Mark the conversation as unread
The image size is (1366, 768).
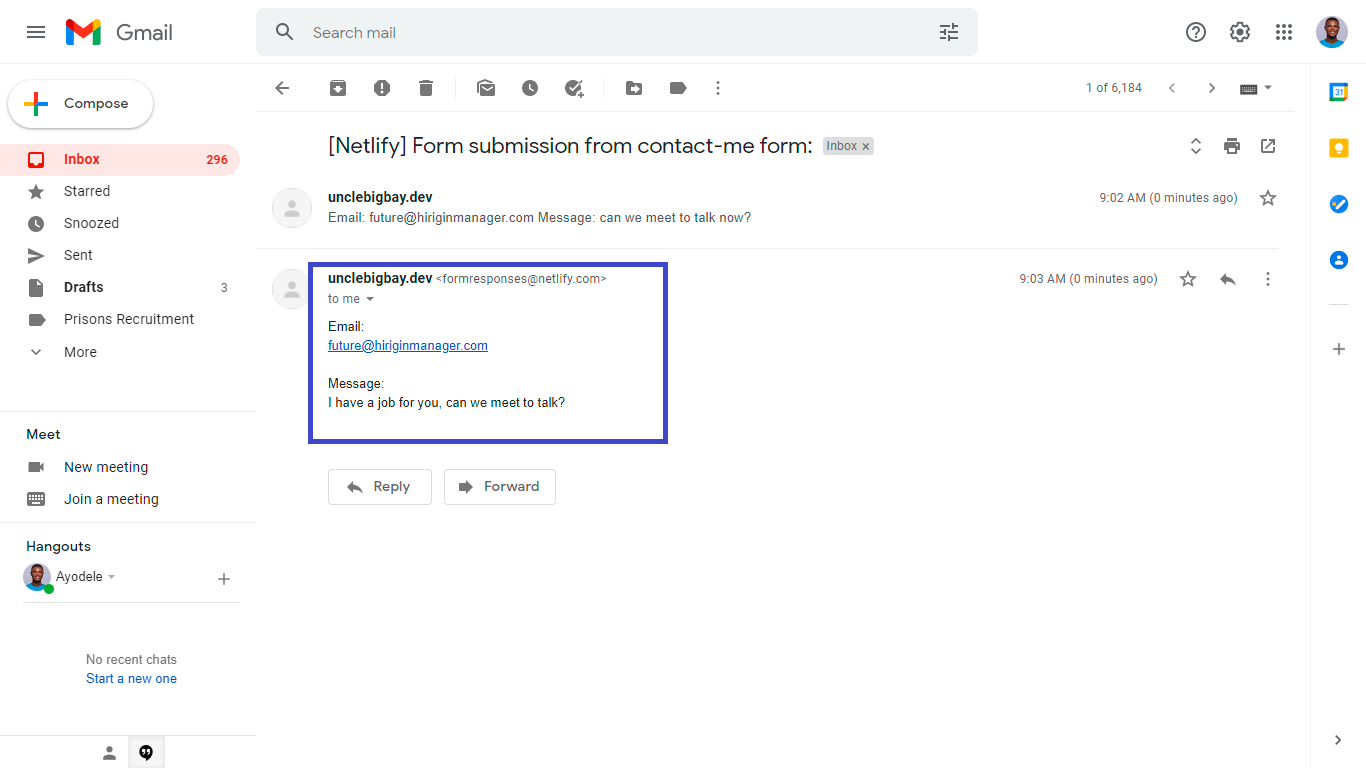[x=486, y=88]
